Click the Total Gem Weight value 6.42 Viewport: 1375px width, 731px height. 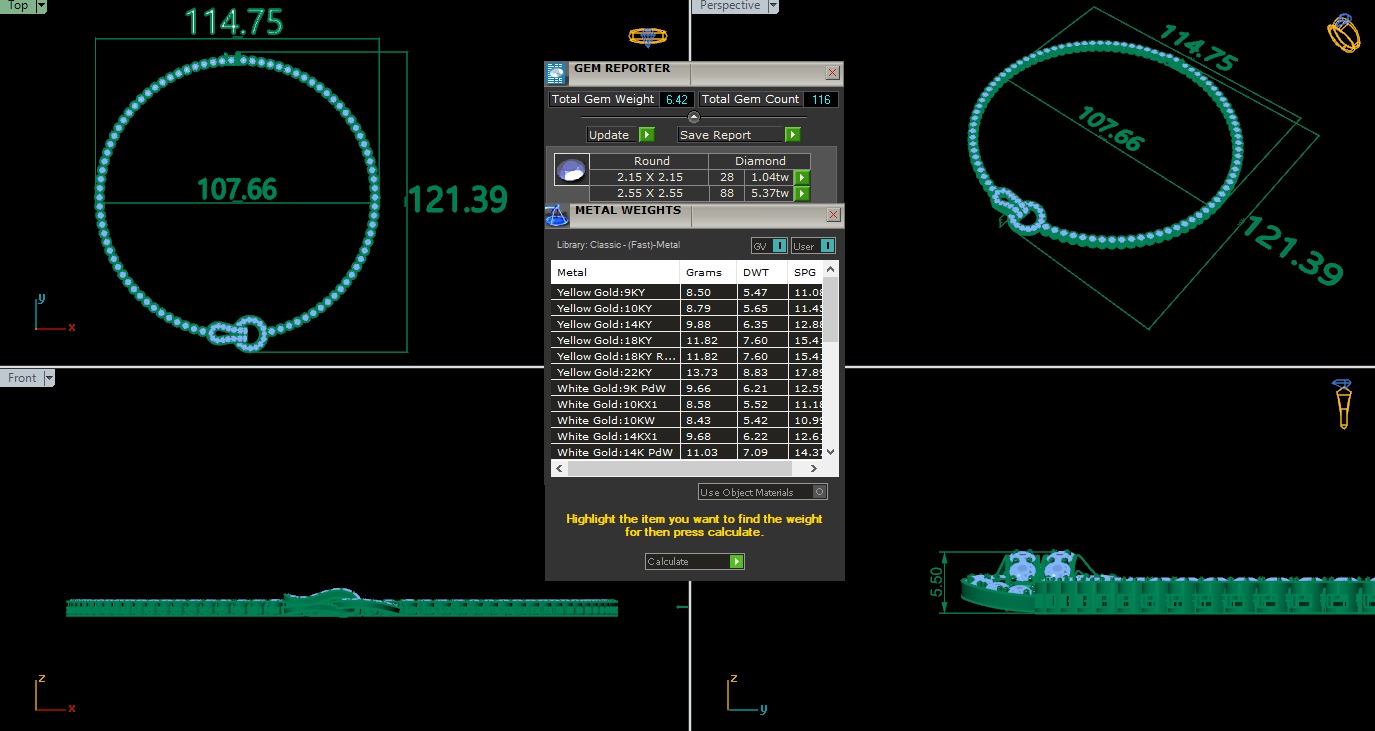[677, 99]
